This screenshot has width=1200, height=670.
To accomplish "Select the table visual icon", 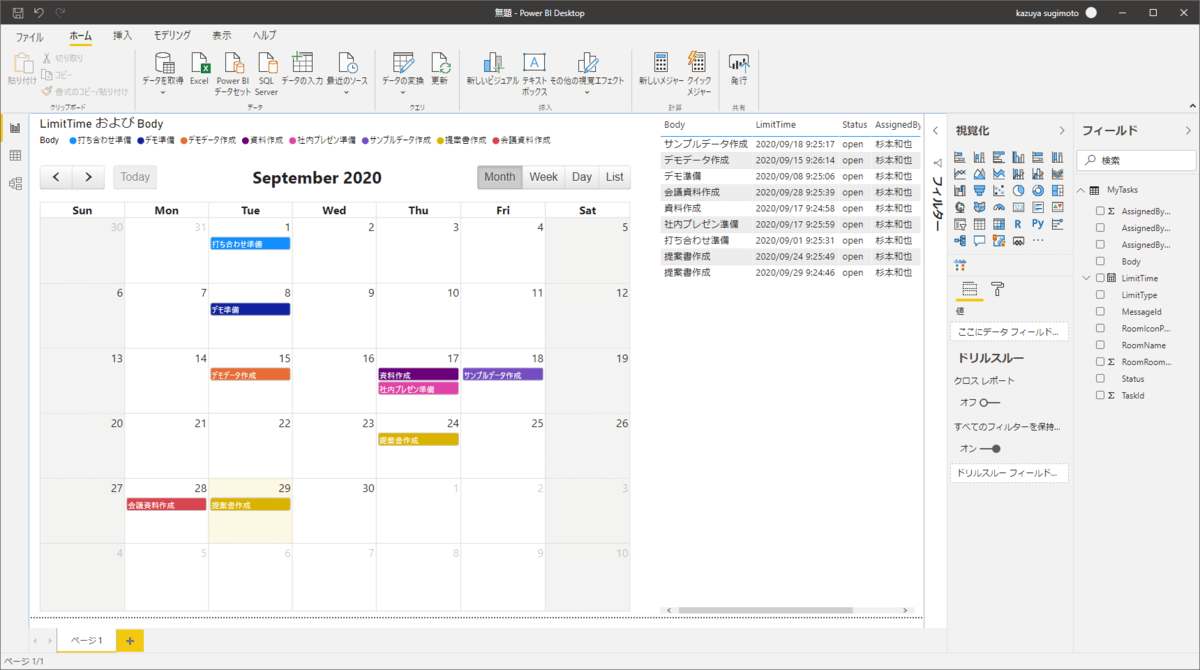I will 979,224.
